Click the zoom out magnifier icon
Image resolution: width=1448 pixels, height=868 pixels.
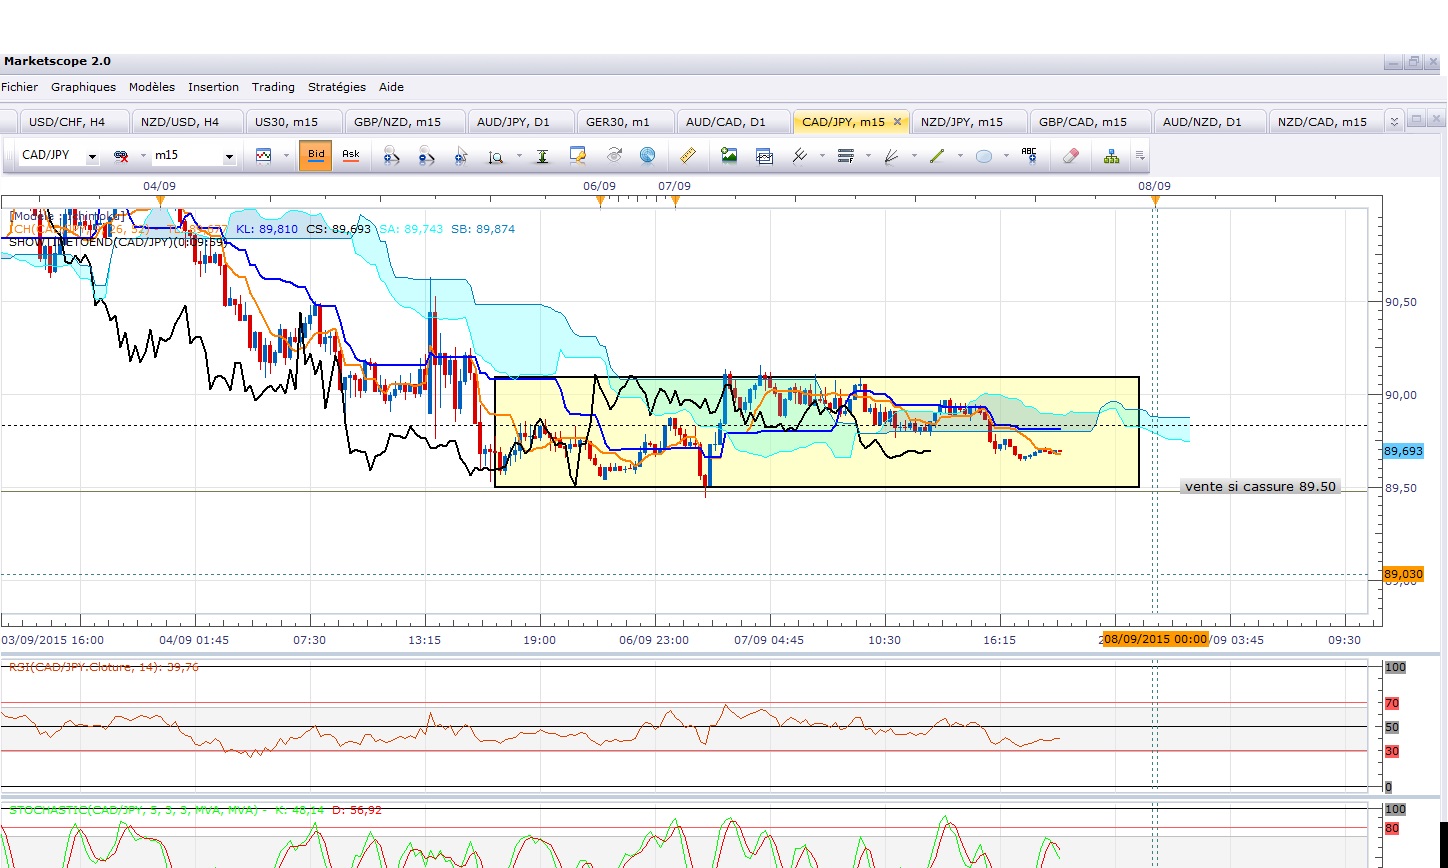coord(427,156)
